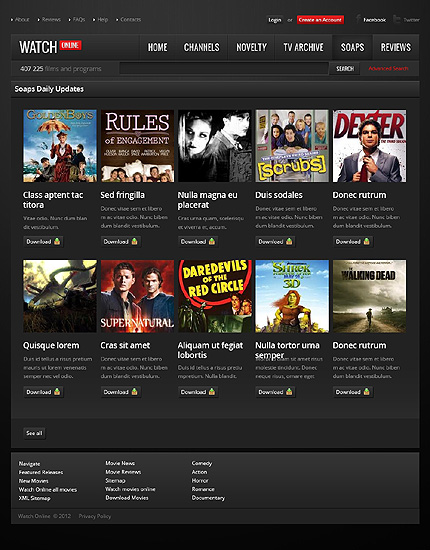This screenshot has width=430, height=550.
Task: Click the Login button
Action: (x=275, y=20)
